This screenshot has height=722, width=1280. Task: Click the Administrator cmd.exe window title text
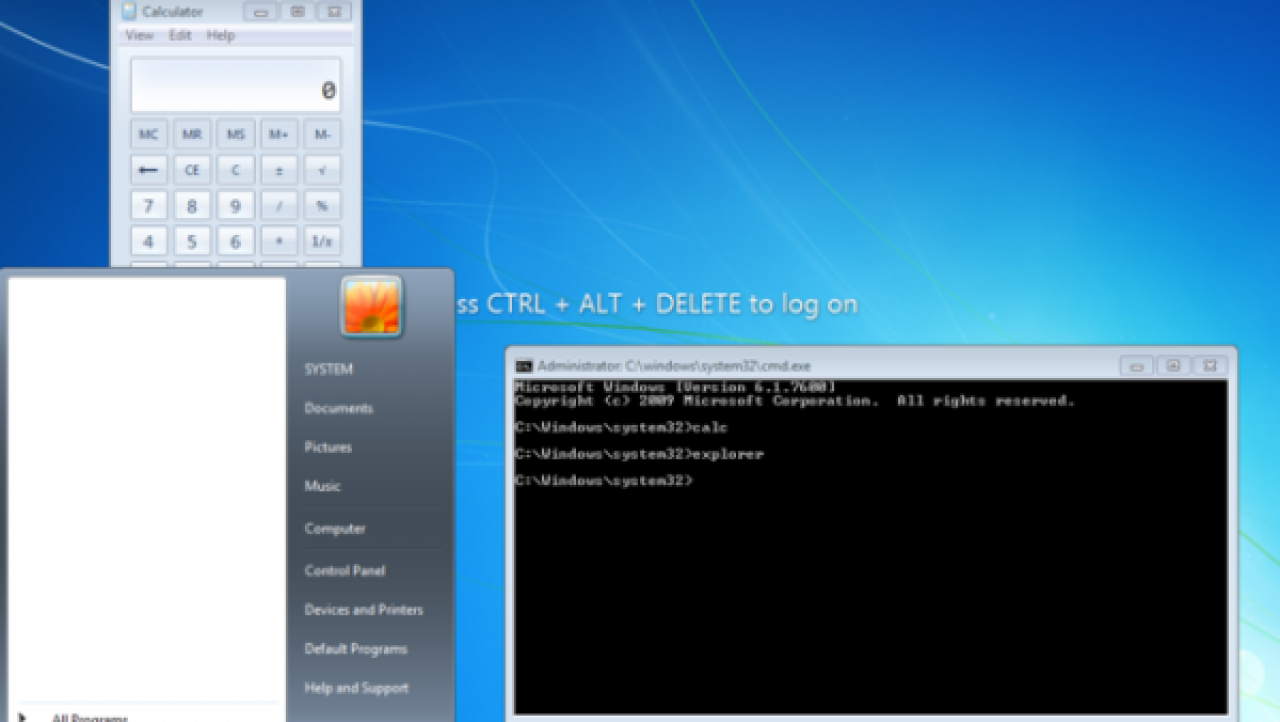click(x=674, y=366)
